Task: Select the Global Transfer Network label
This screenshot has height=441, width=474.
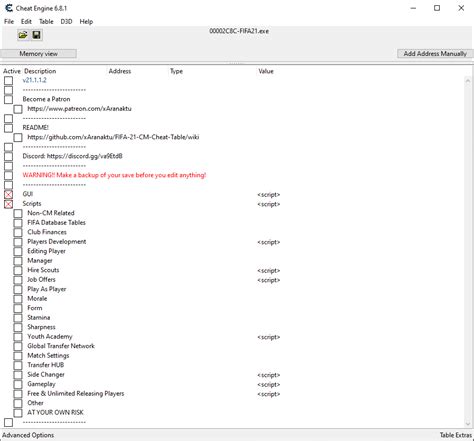Action: pos(61,346)
